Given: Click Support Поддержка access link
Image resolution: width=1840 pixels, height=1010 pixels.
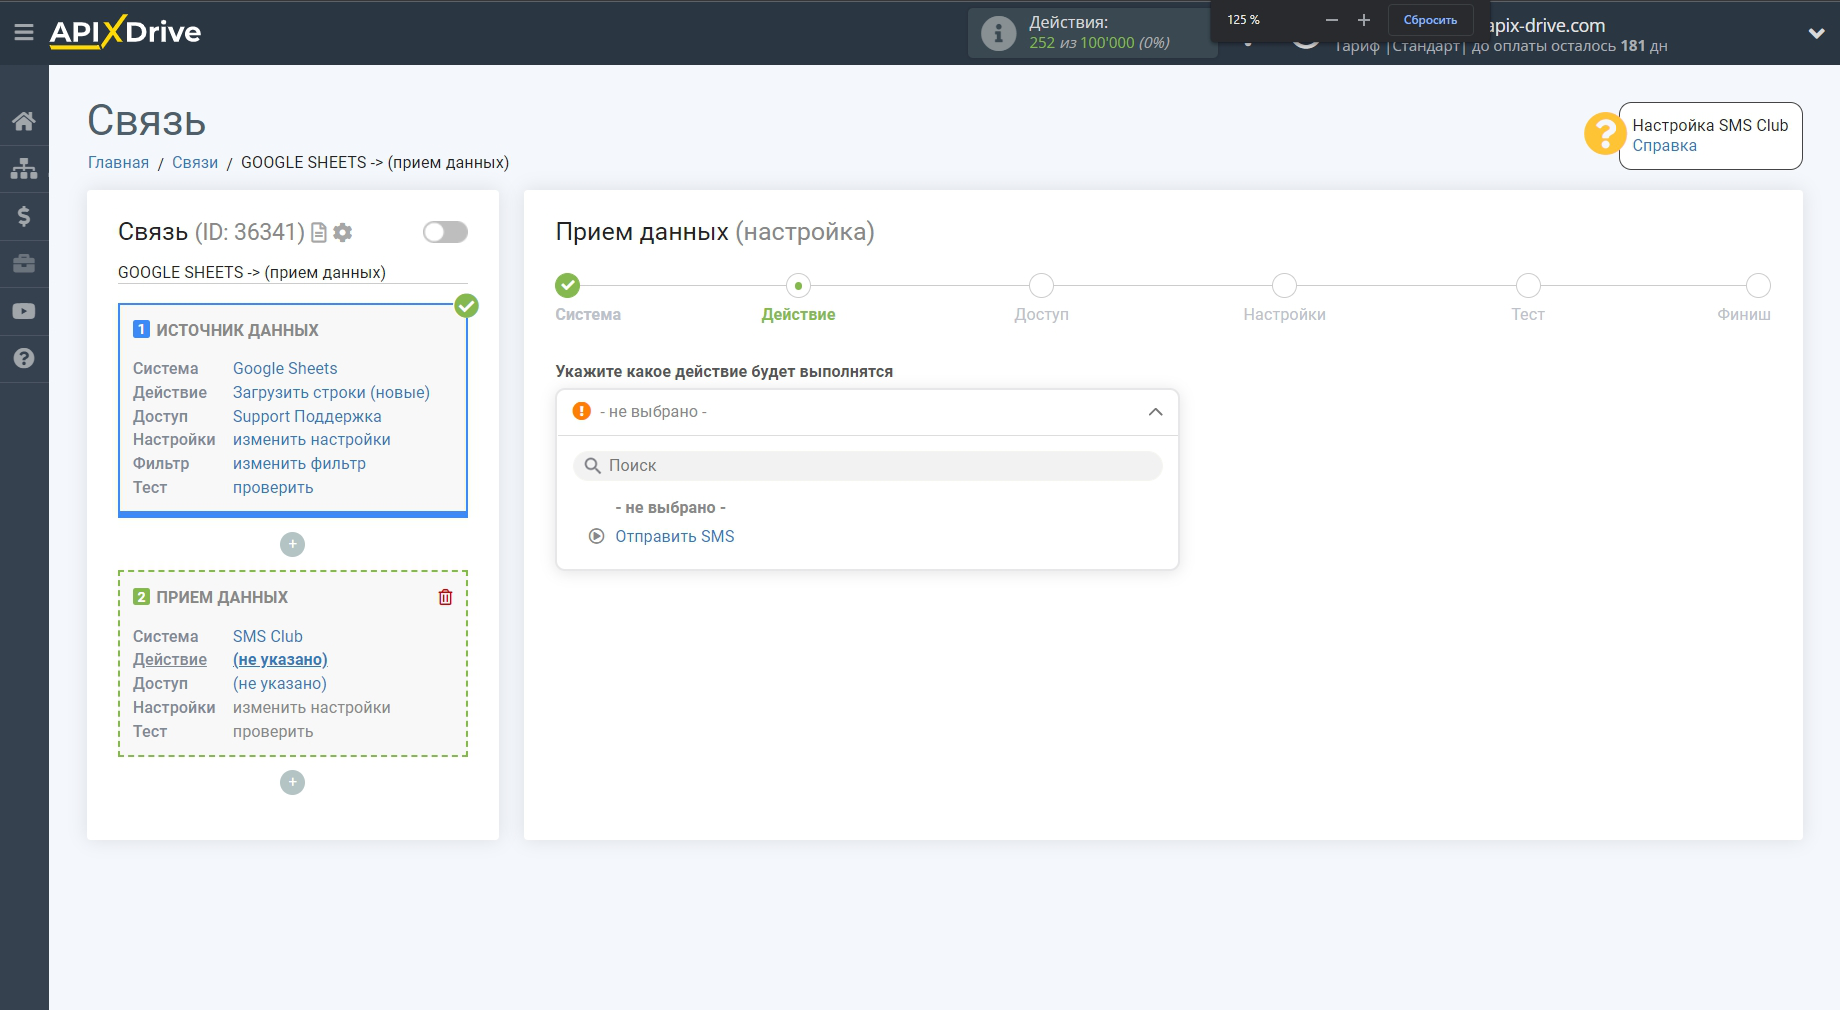Looking at the screenshot, I should click(x=307, y=417).
